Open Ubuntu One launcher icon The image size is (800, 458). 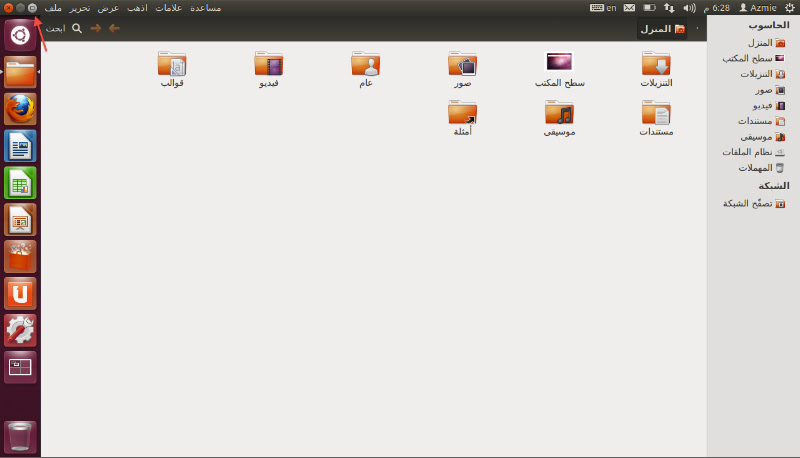[x=20, y=293]
